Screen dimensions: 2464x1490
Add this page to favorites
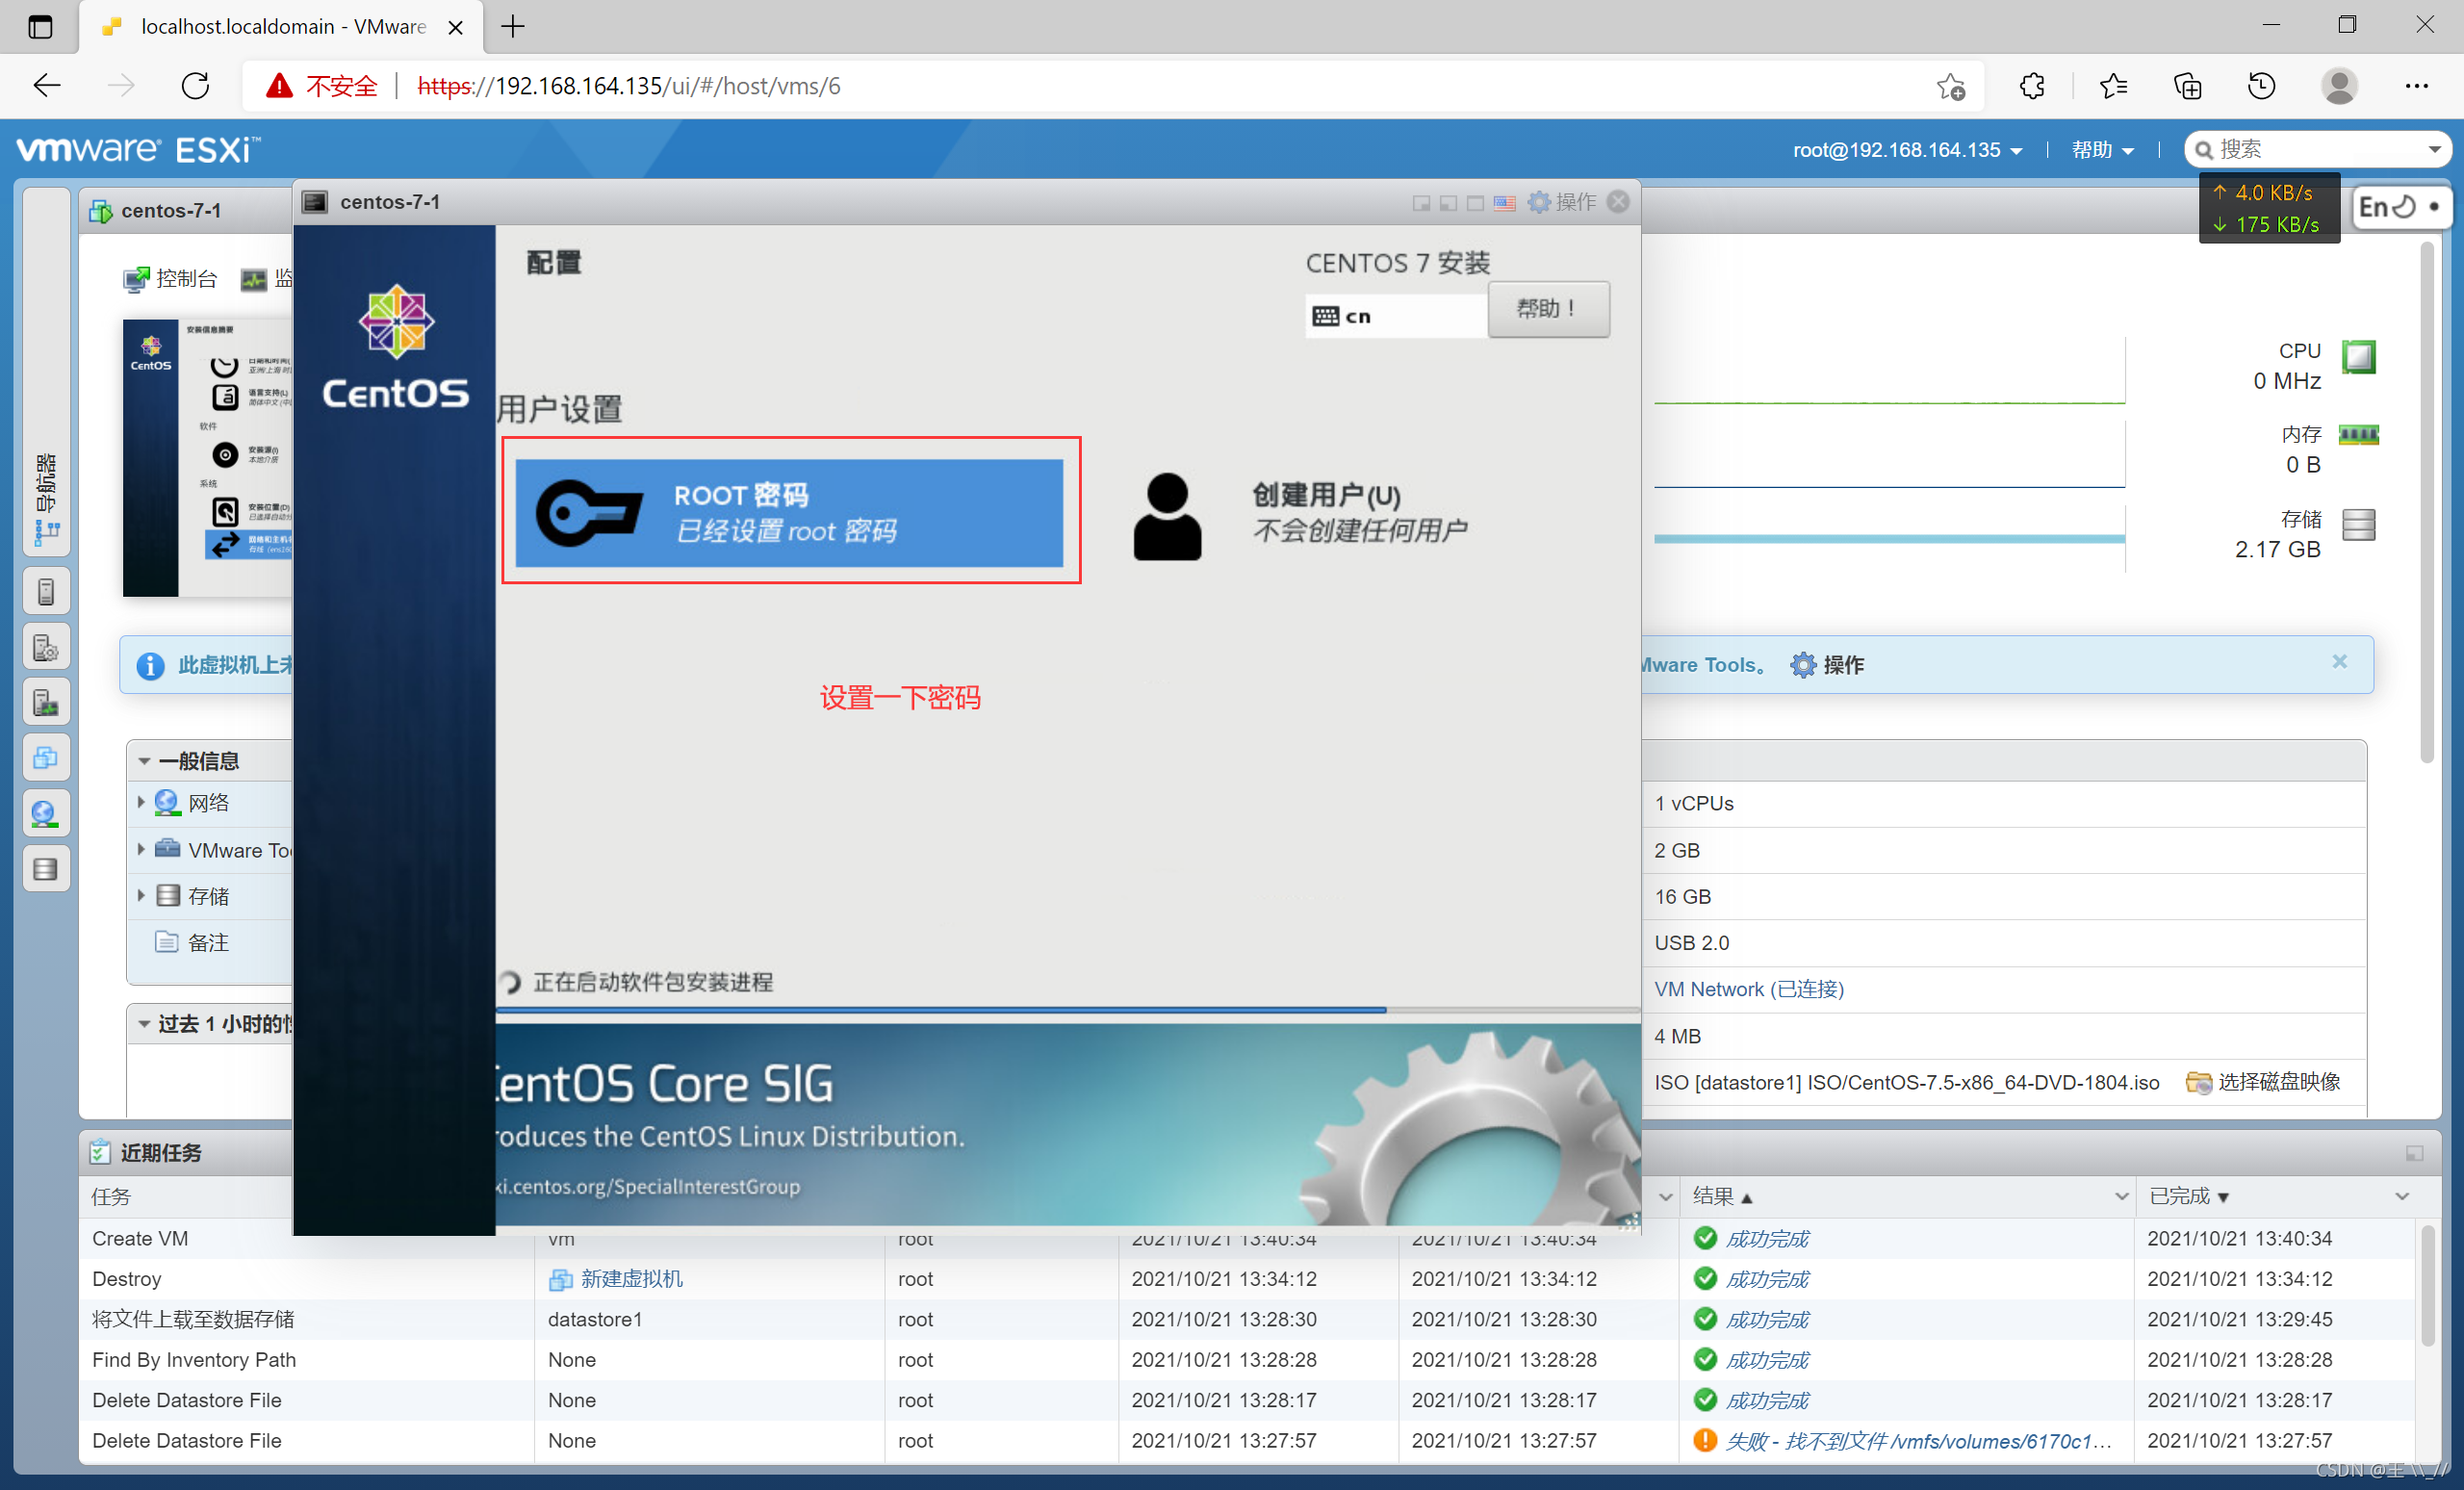point(1950,87)
